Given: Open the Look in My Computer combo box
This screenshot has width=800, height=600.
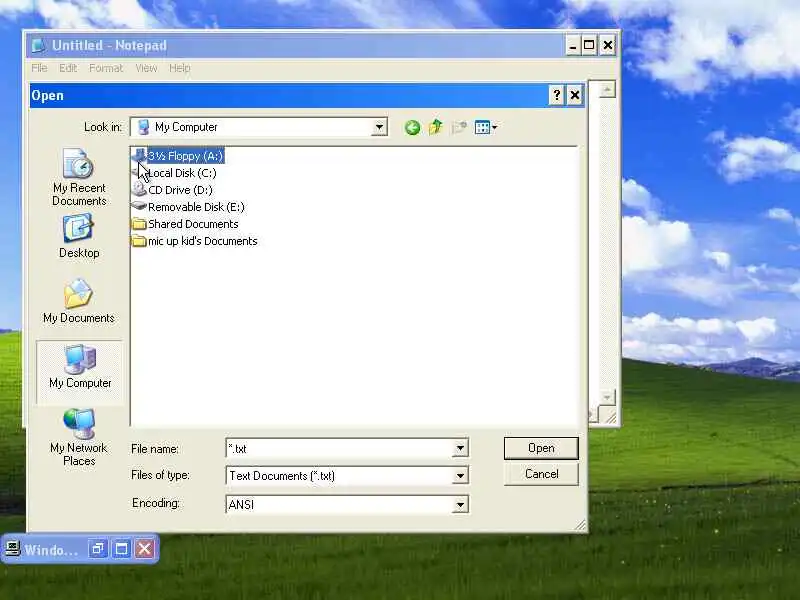Looking at the screenshot, I should pyautogui.click(x=259, y=127).
